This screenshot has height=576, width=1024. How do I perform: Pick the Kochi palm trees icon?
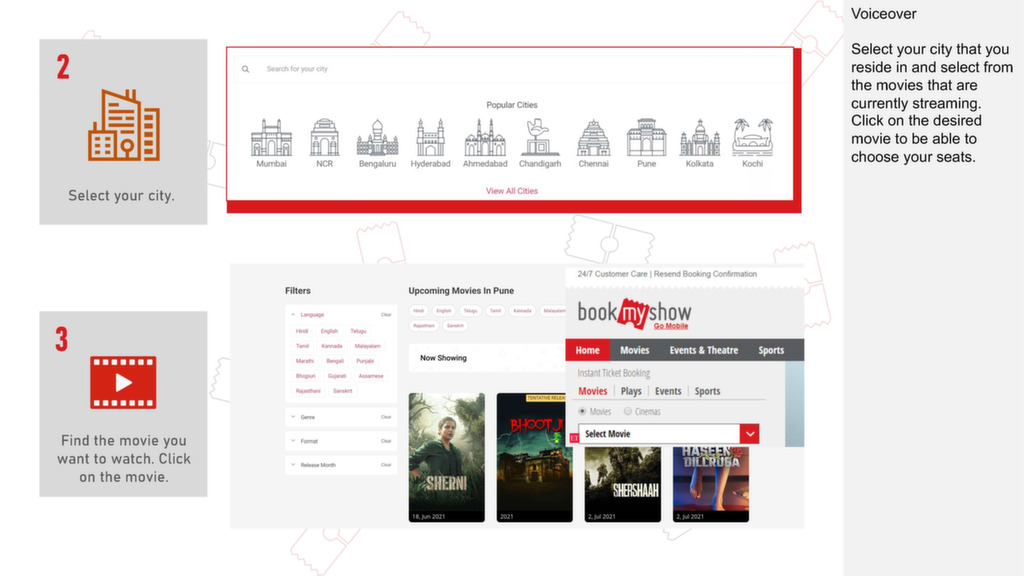coord(752,138)
